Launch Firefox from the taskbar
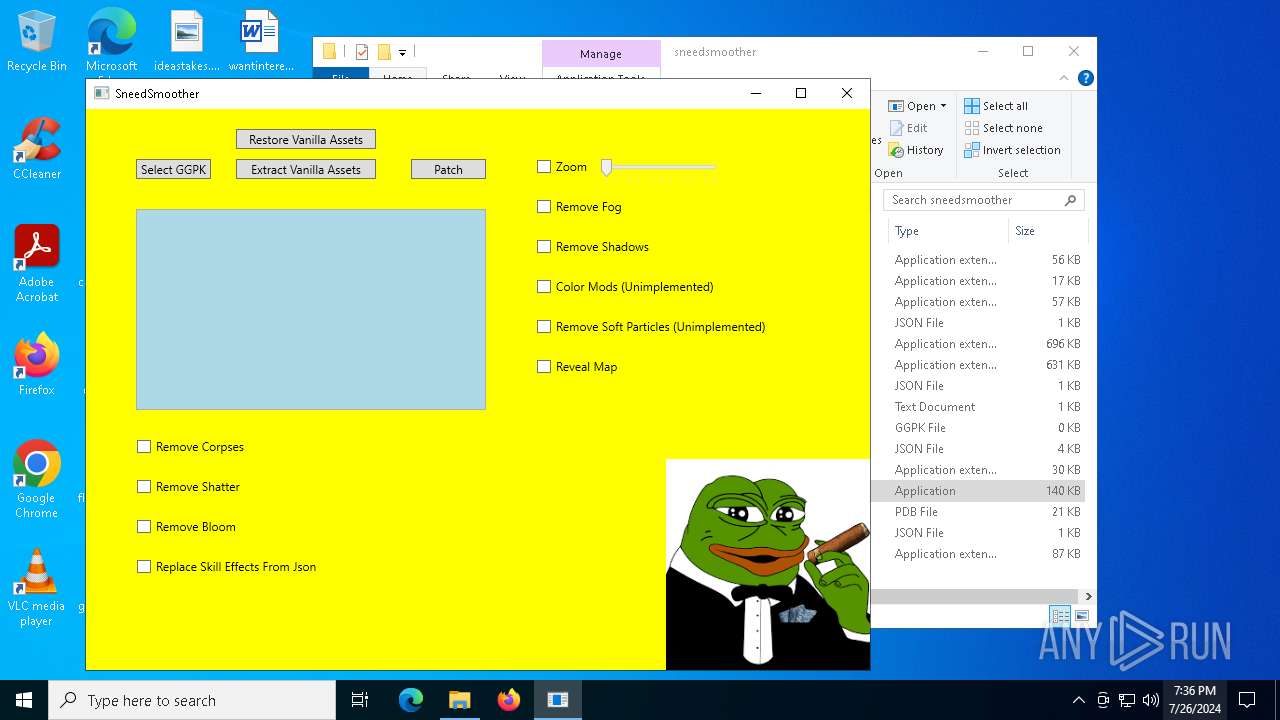 509,700
